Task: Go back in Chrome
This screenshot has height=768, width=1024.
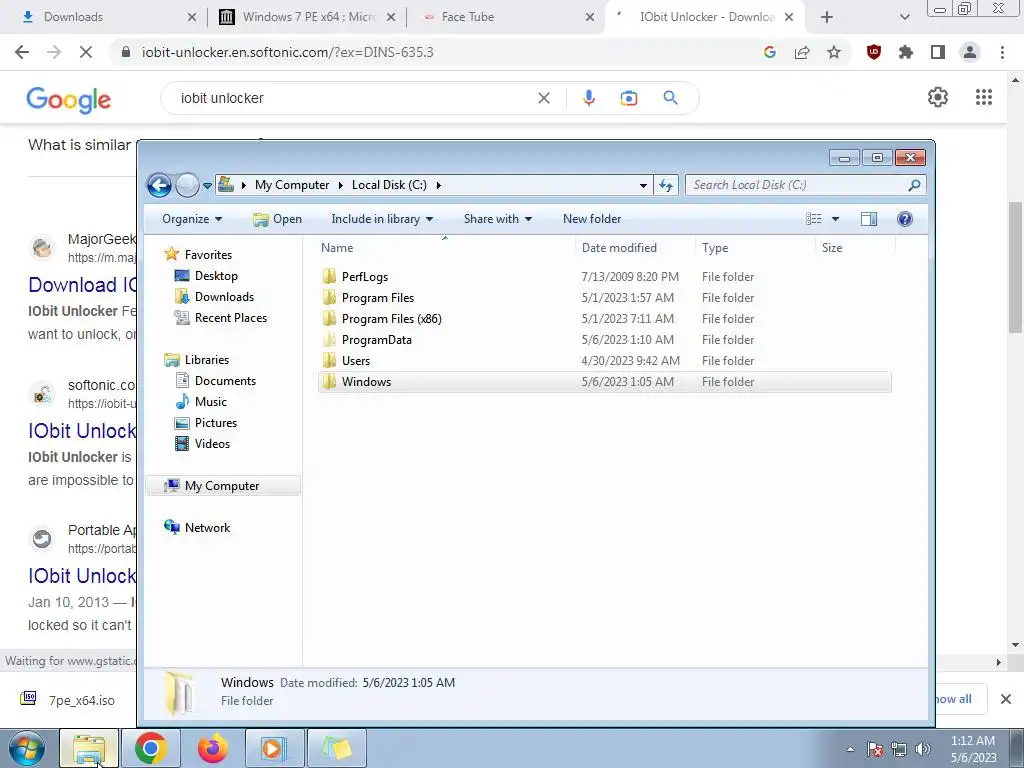Action: coord(22,52)
